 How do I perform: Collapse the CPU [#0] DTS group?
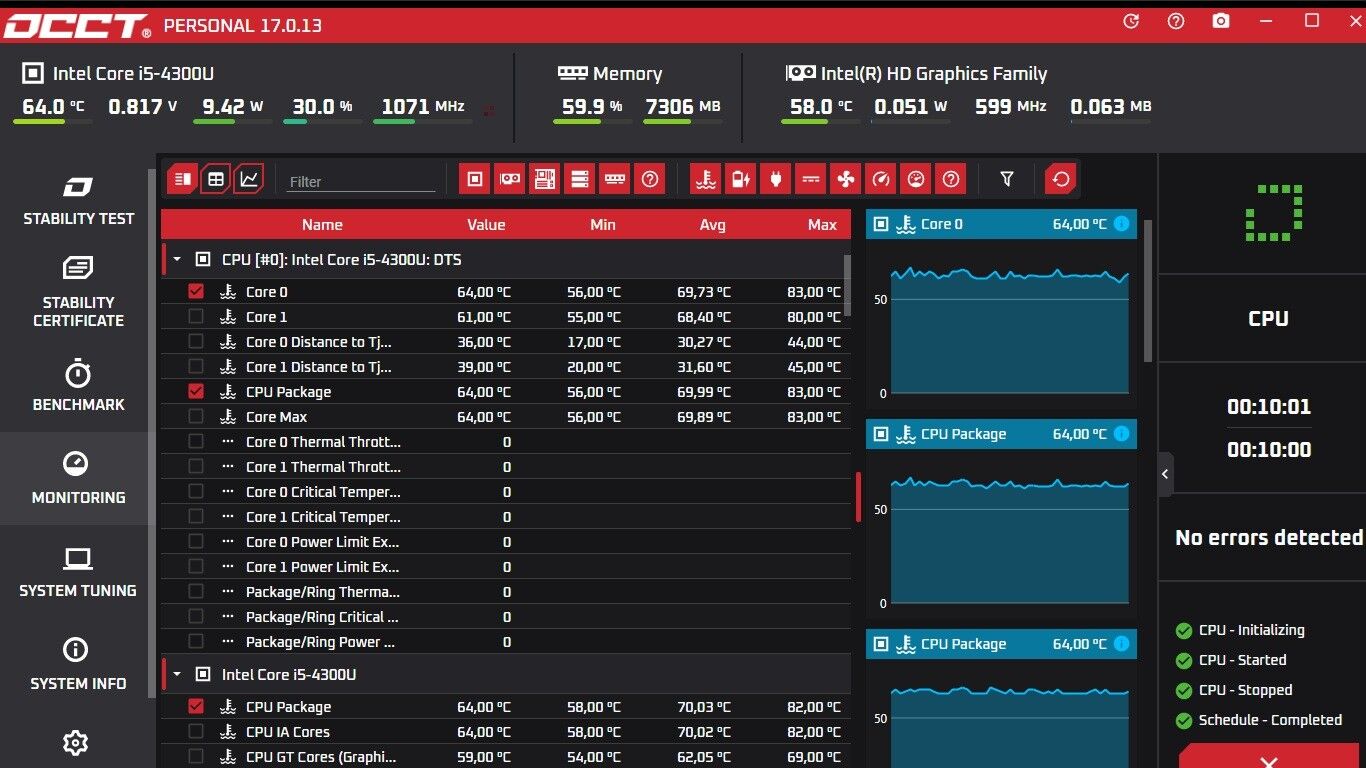[x=177, y=259]
